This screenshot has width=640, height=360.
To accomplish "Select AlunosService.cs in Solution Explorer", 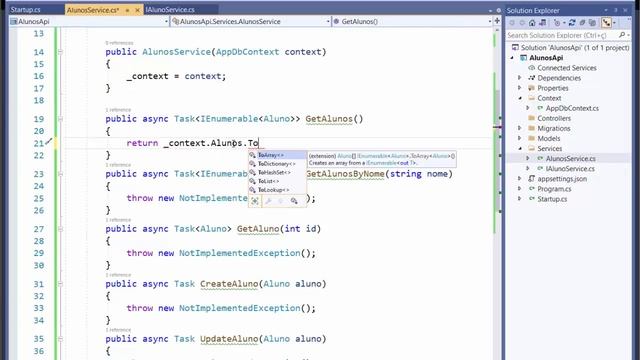I will [570, 158].
